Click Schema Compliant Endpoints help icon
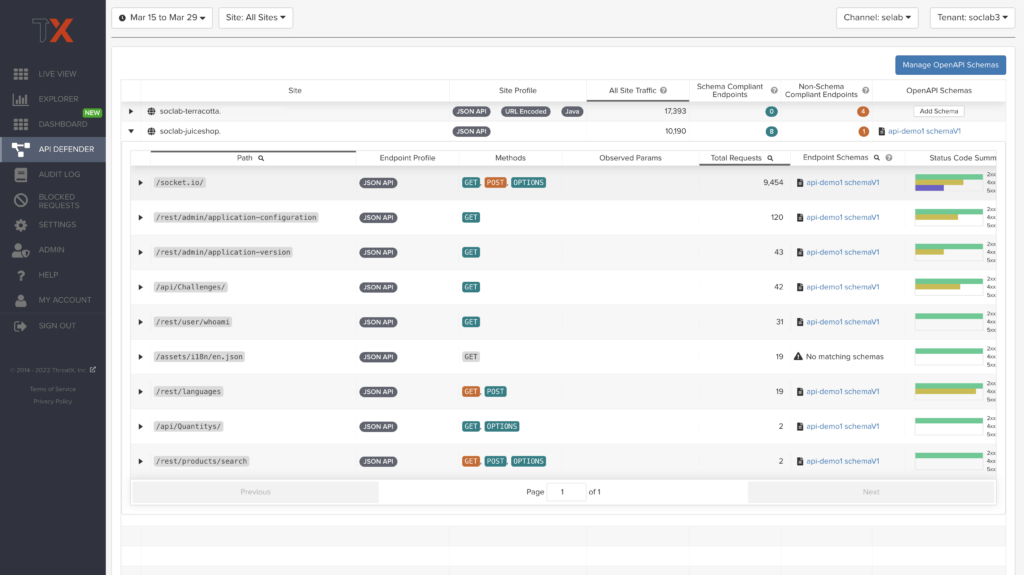The image size is (1024, 575). pyautogui.click(x=774, y=90)
